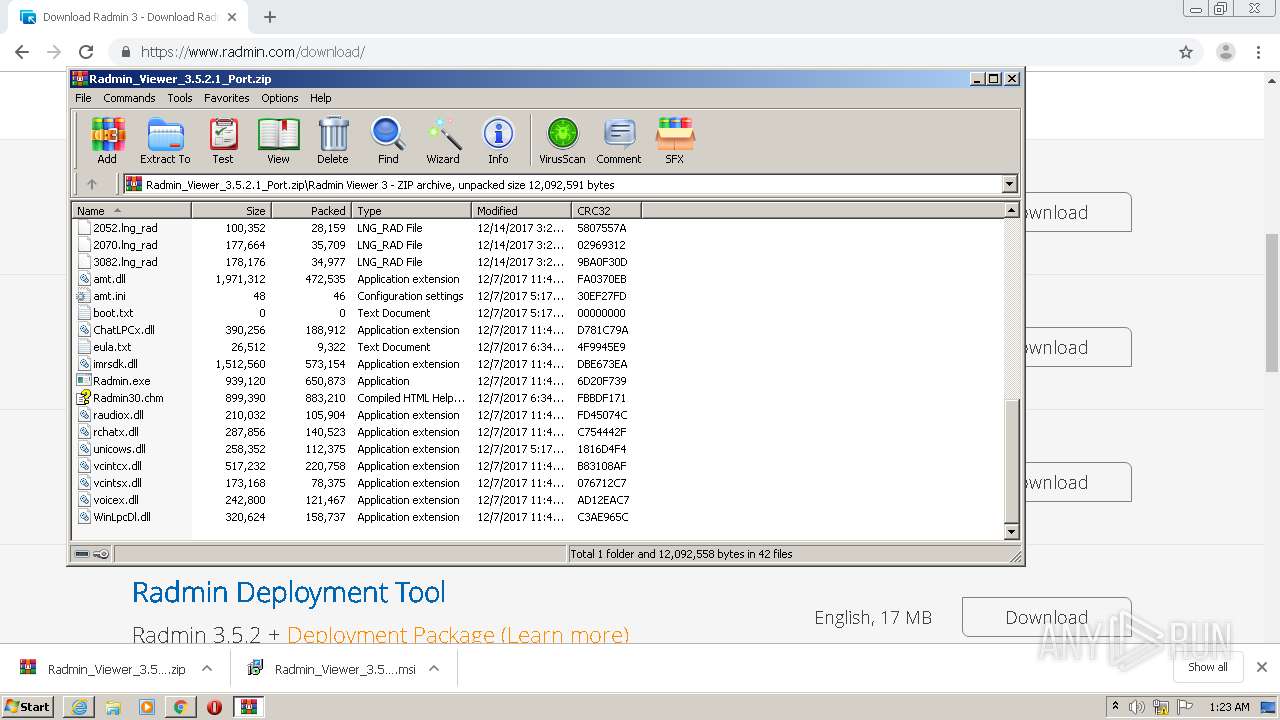The height and width of the screenshot is (720, 1280).
Task: Click the SFX toolbar icon
Action: pos(675,140)
